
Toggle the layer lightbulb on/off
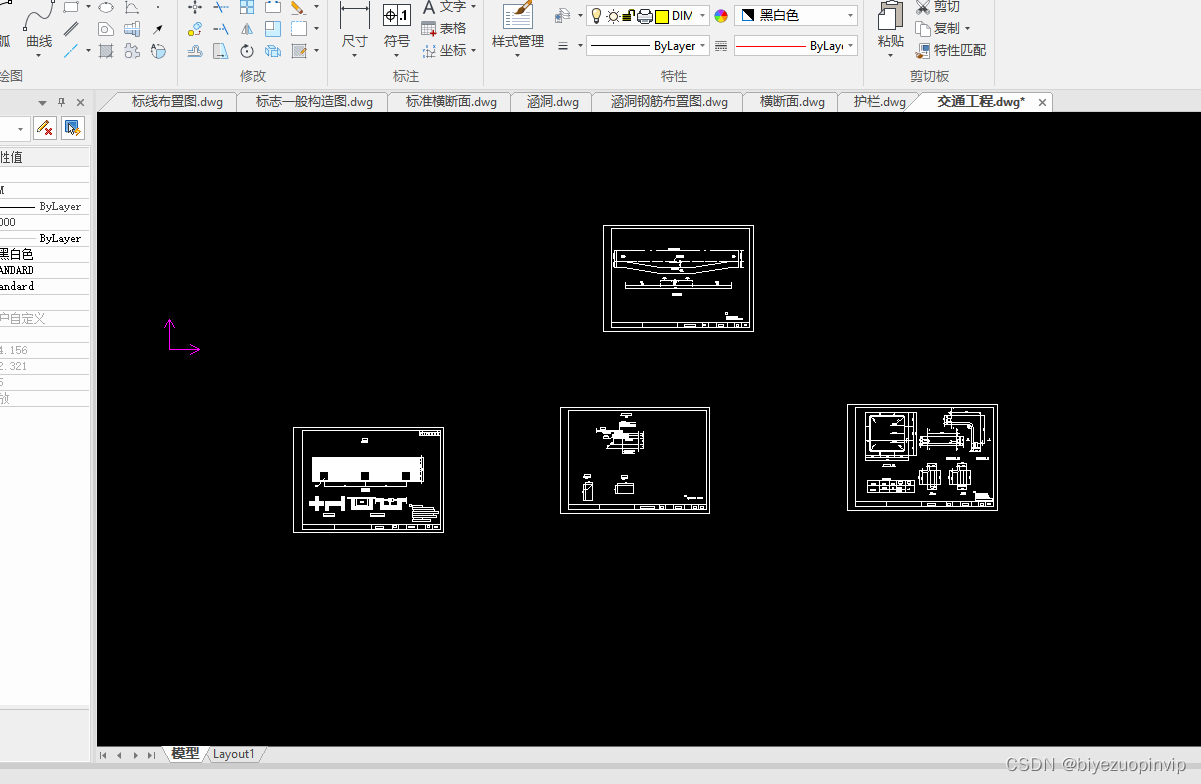(x=596, y=16)
